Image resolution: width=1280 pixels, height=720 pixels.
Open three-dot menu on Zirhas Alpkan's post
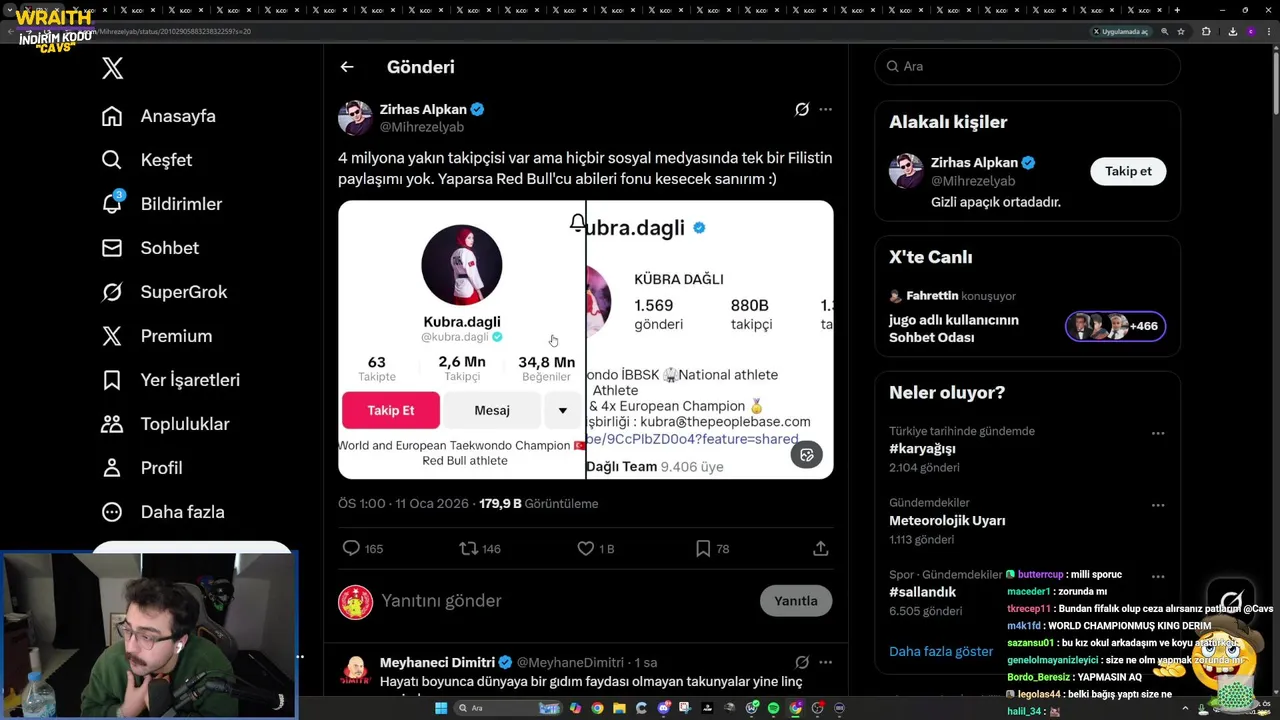[825, 109]
